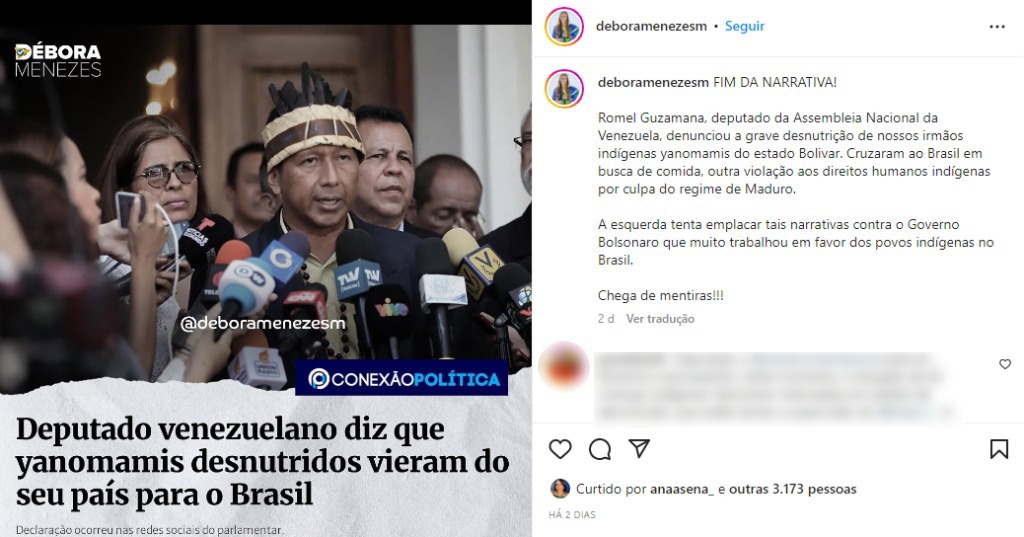Follow deboramenezesm via Seguir link
1024x537 pixels.
tap(744, 26)
